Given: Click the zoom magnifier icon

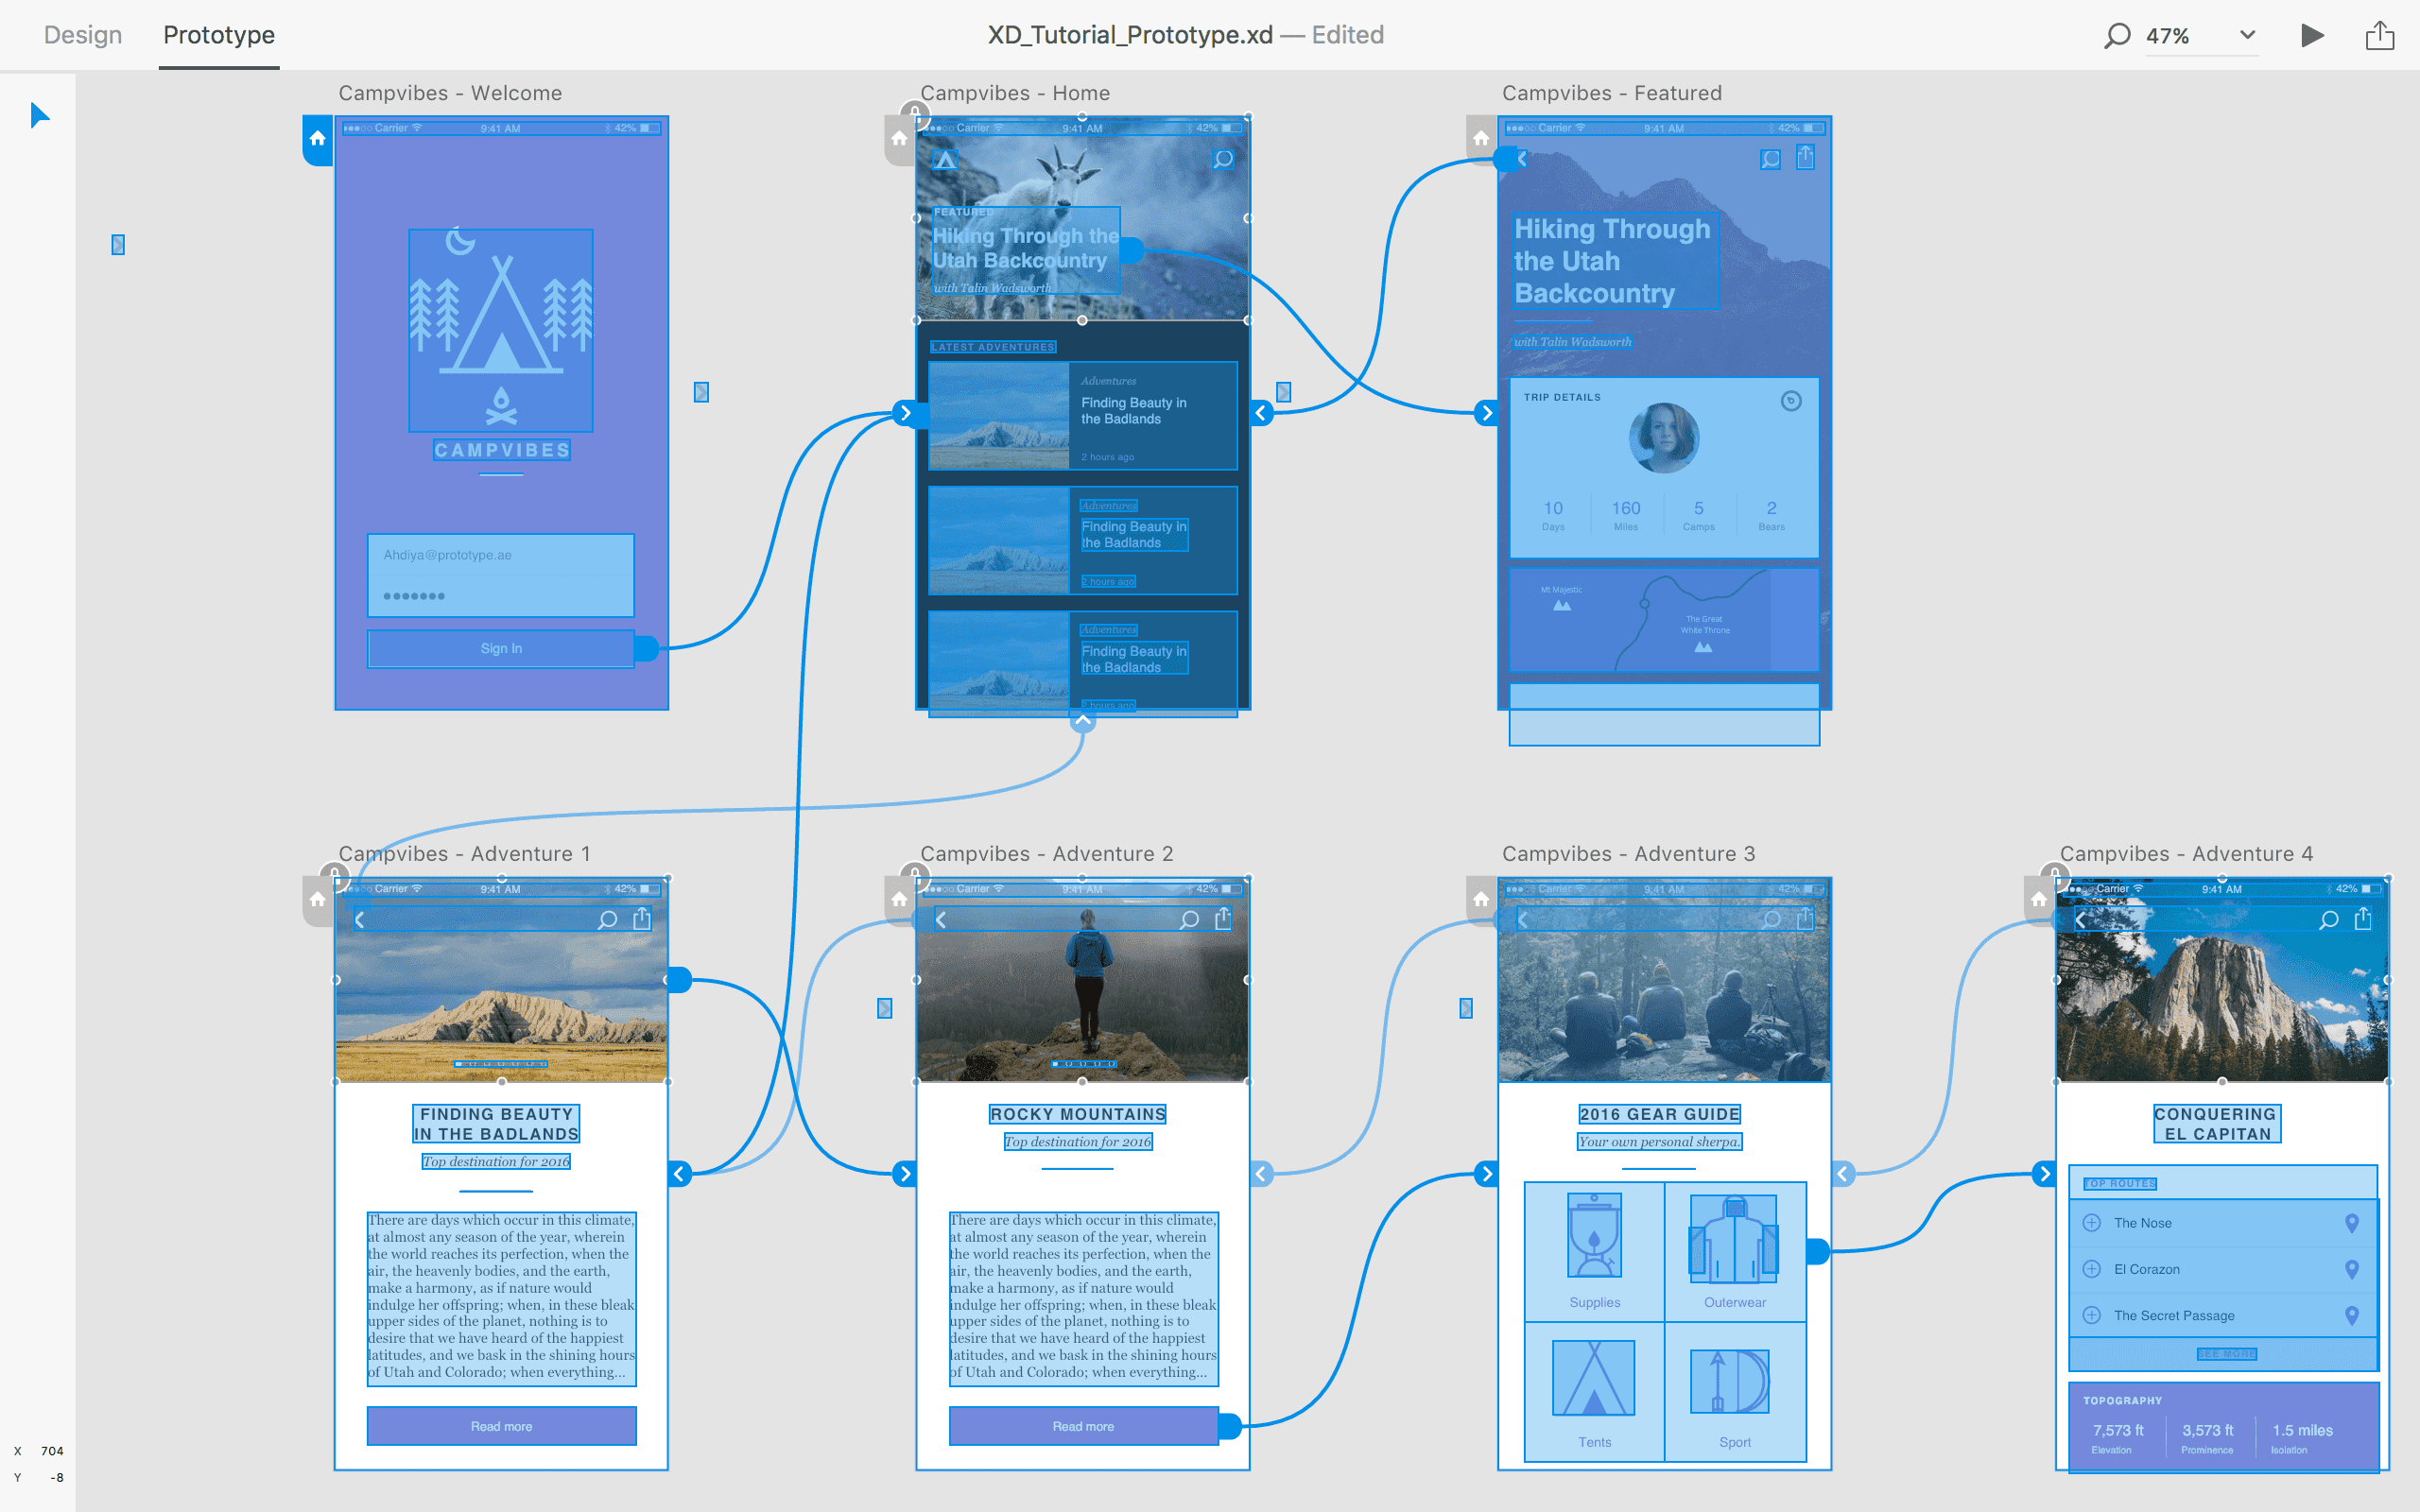Looking at the screenshot, I should tap(2115, 36).
